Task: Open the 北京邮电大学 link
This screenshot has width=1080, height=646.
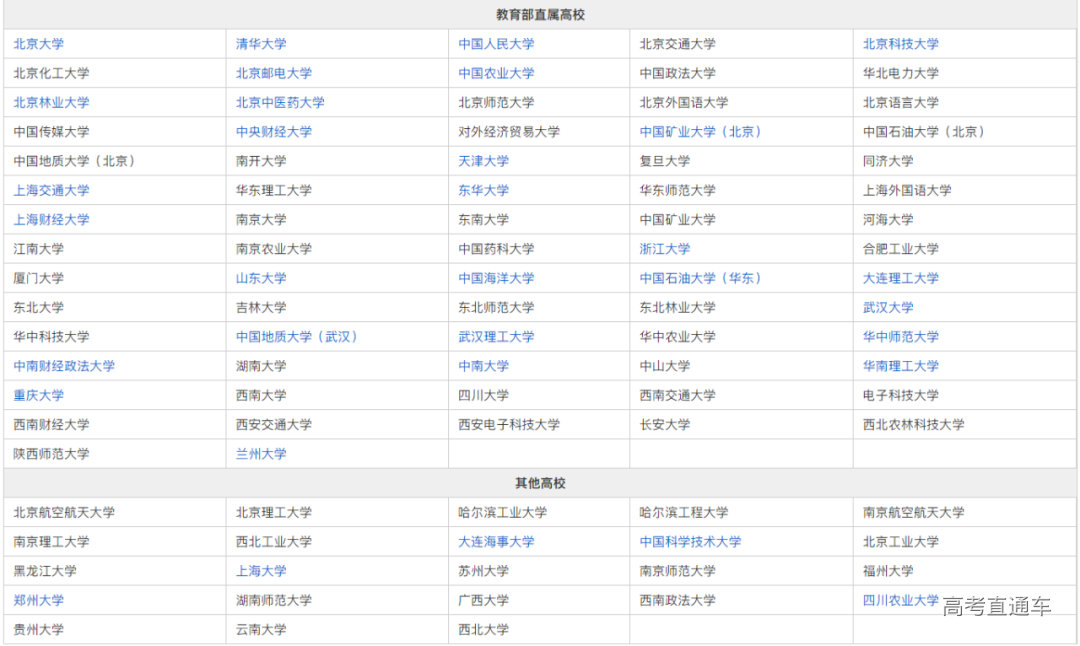Action: [x=274, y=73]
